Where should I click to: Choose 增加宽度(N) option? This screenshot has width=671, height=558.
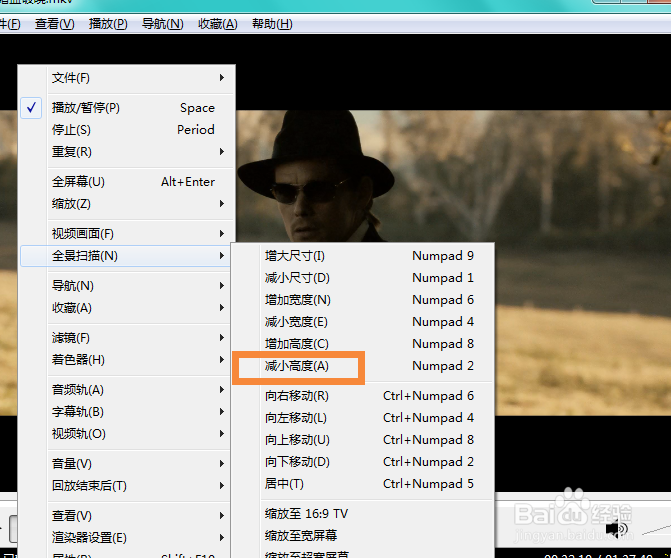click(x=363, y=300)
